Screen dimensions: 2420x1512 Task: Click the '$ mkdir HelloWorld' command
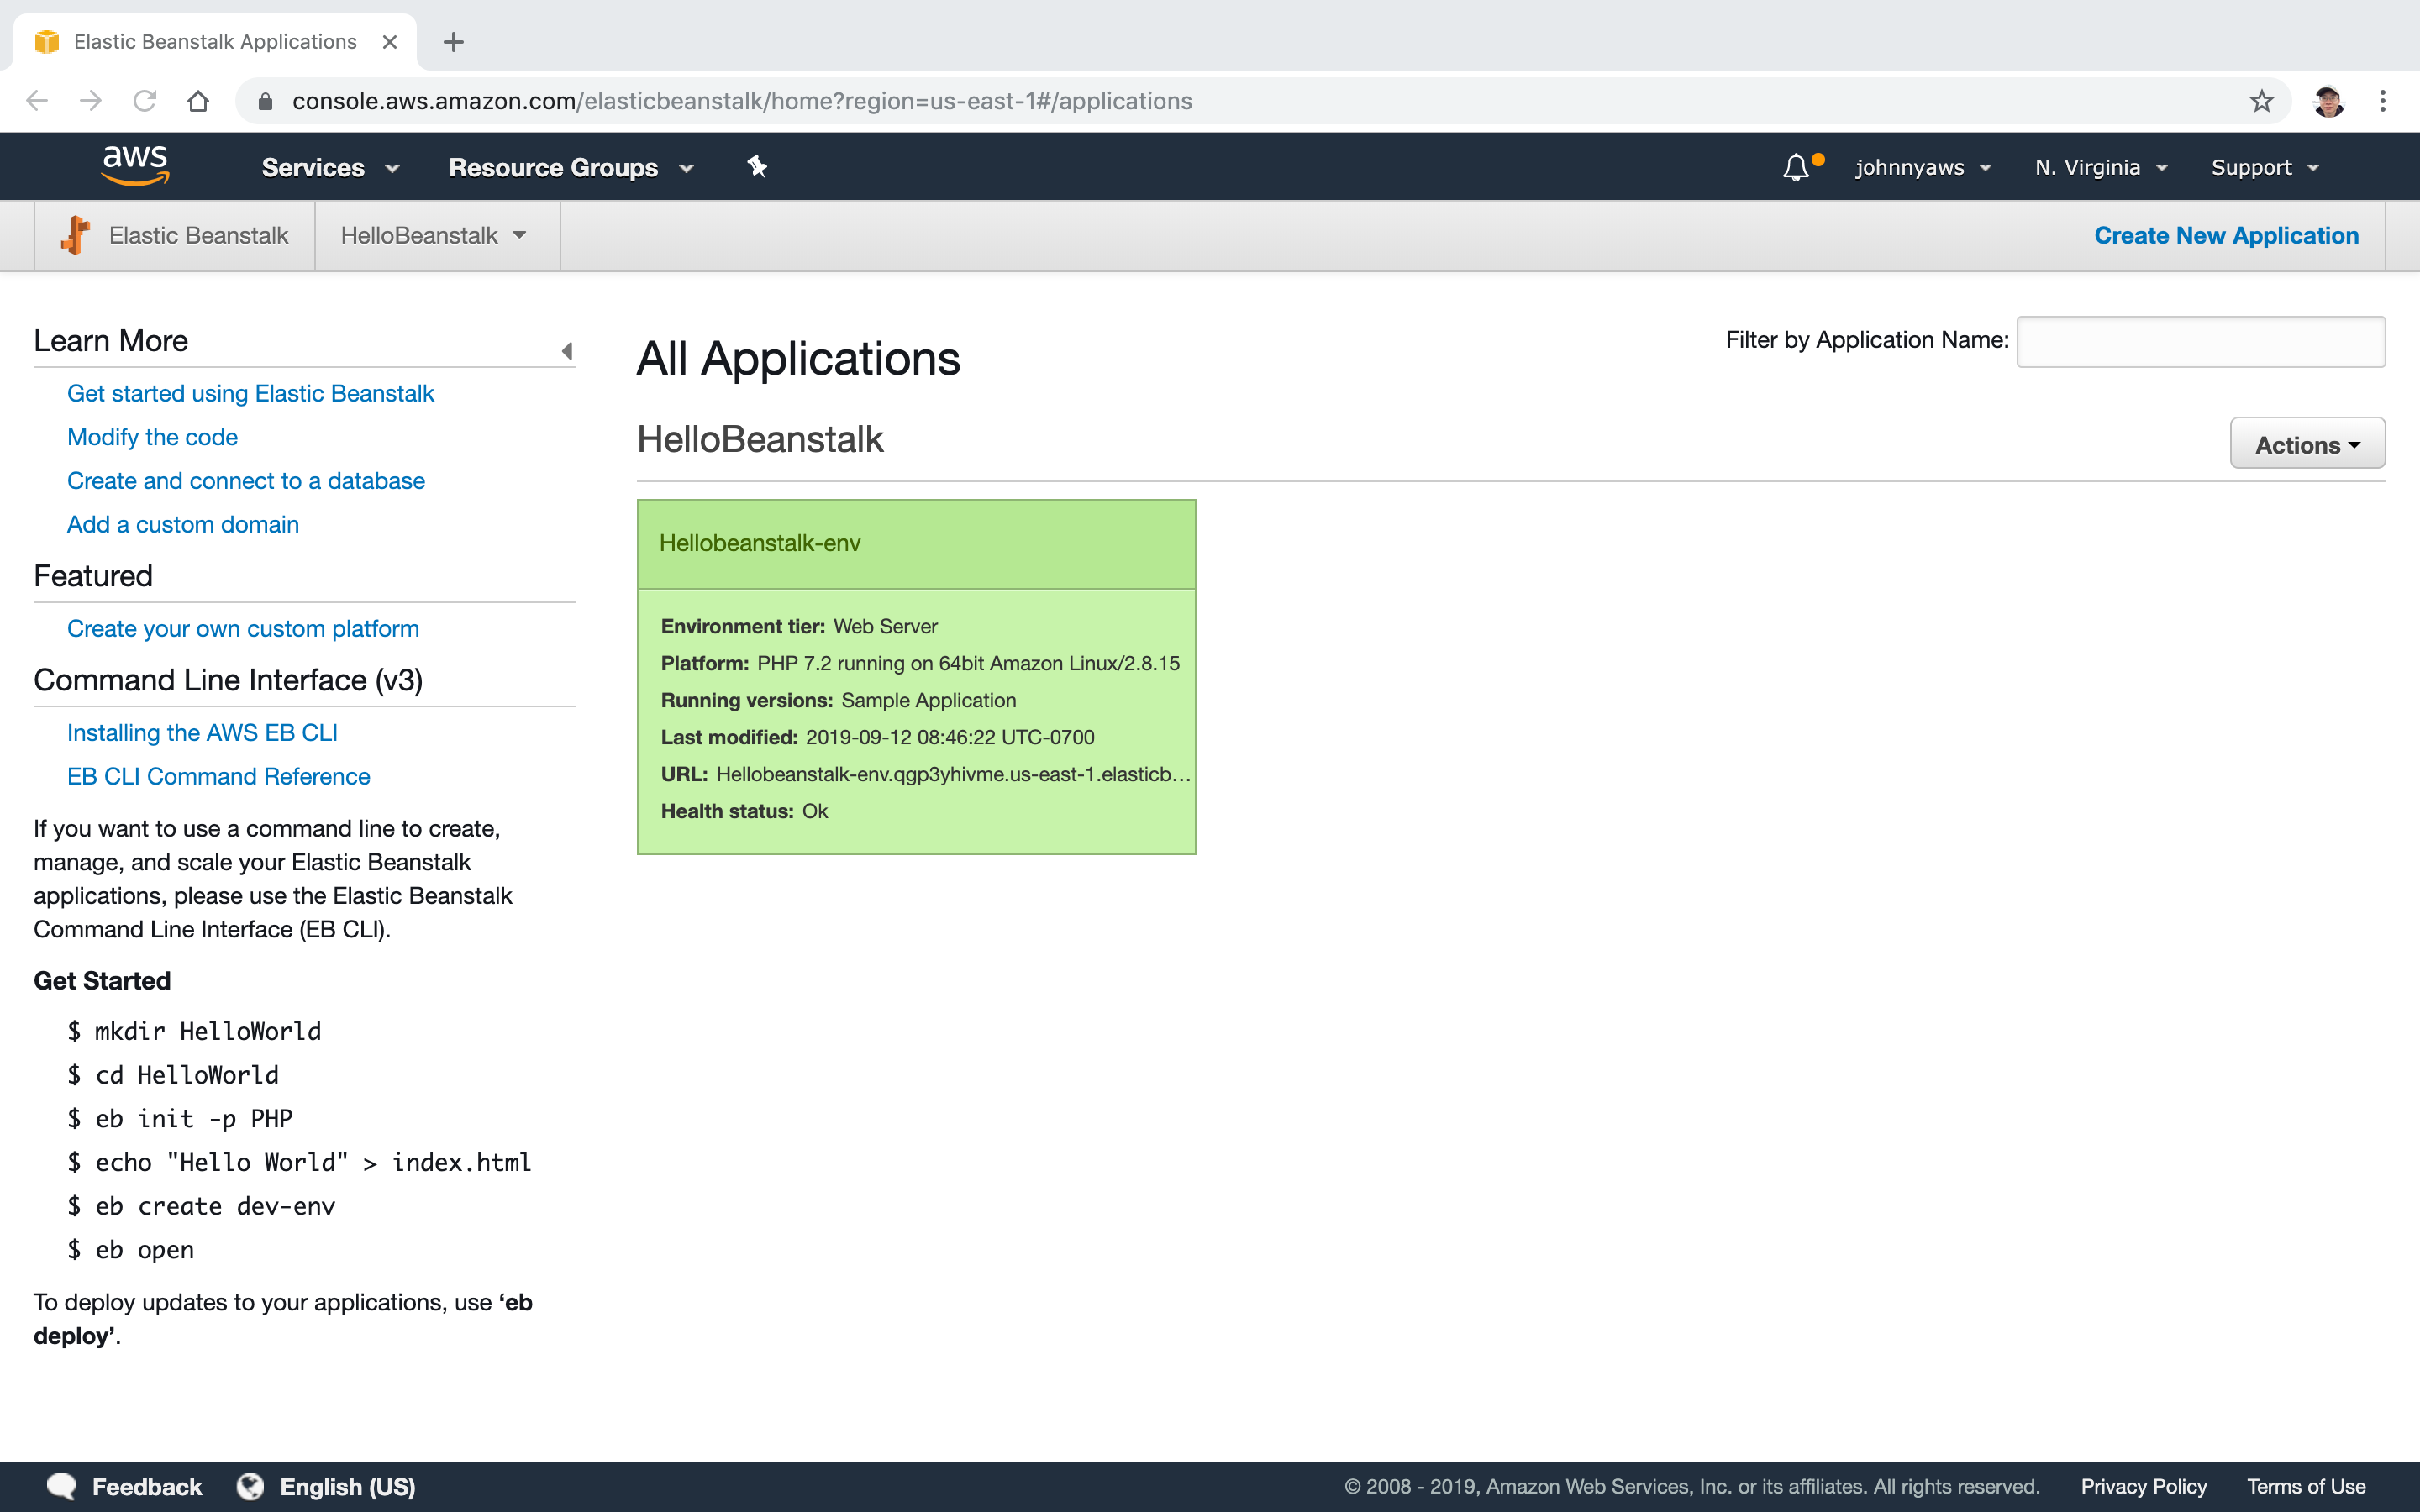point(194,1031)
